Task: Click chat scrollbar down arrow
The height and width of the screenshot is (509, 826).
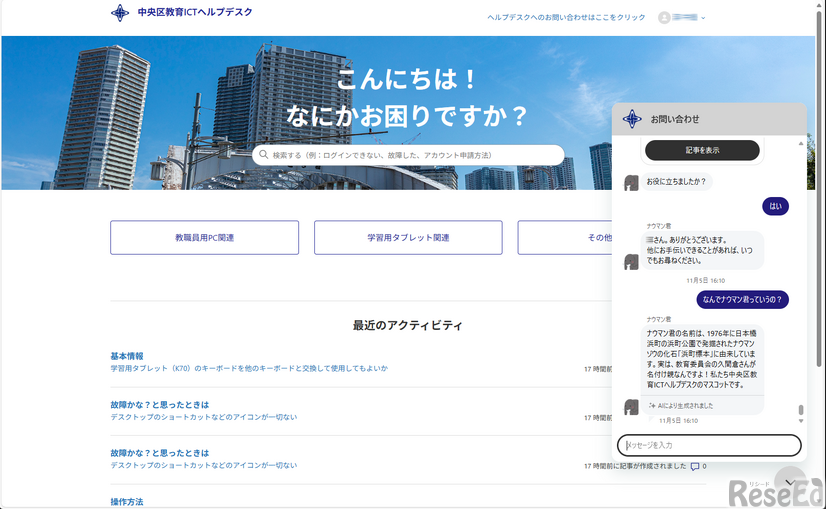Action: [801, 421]
